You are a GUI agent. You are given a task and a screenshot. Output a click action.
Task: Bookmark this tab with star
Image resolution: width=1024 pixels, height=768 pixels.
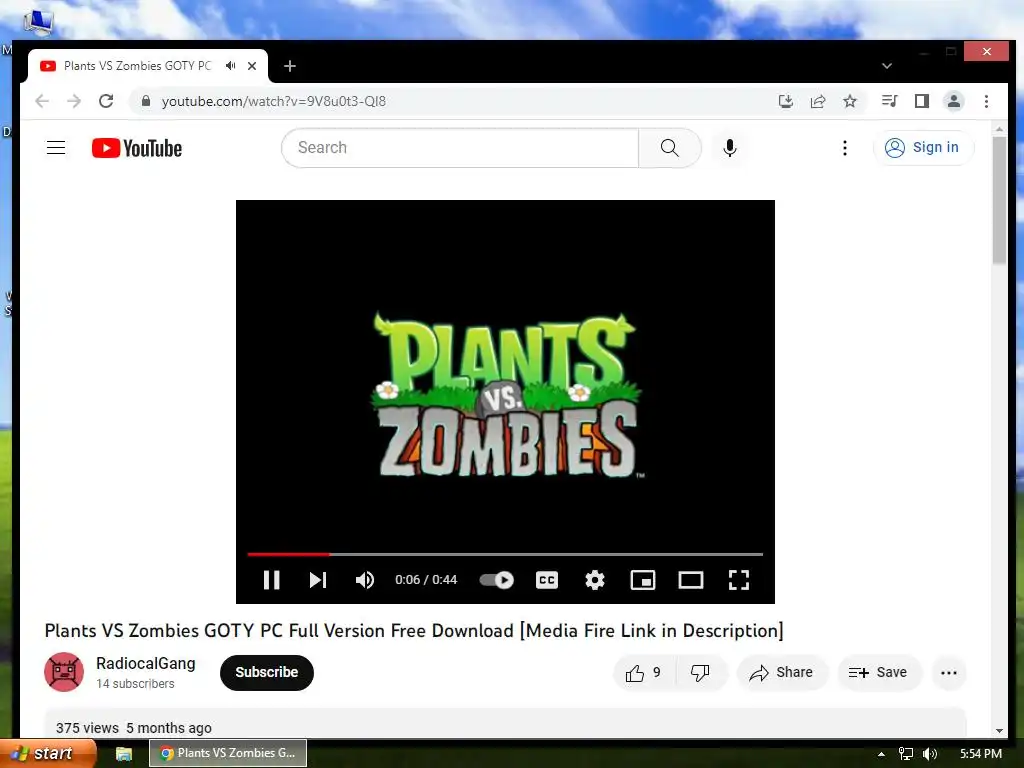[850, 101]
